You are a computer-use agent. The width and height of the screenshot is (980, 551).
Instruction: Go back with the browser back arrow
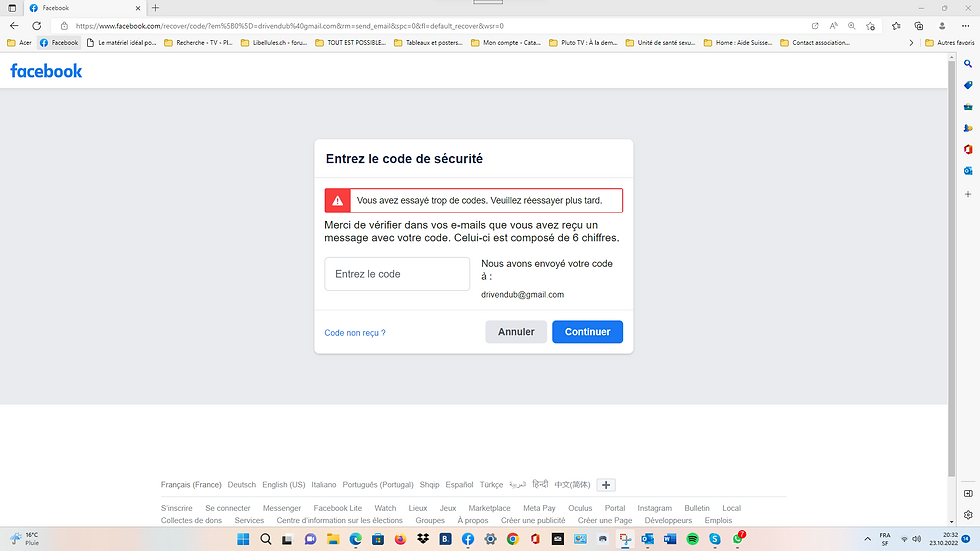[14, 26]
